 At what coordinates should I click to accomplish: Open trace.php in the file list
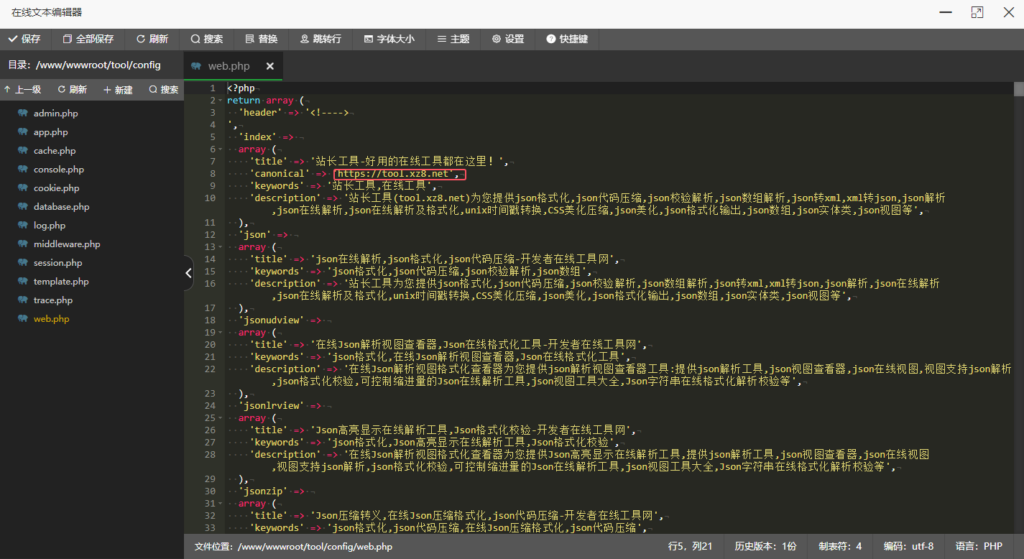coord(53,300)
